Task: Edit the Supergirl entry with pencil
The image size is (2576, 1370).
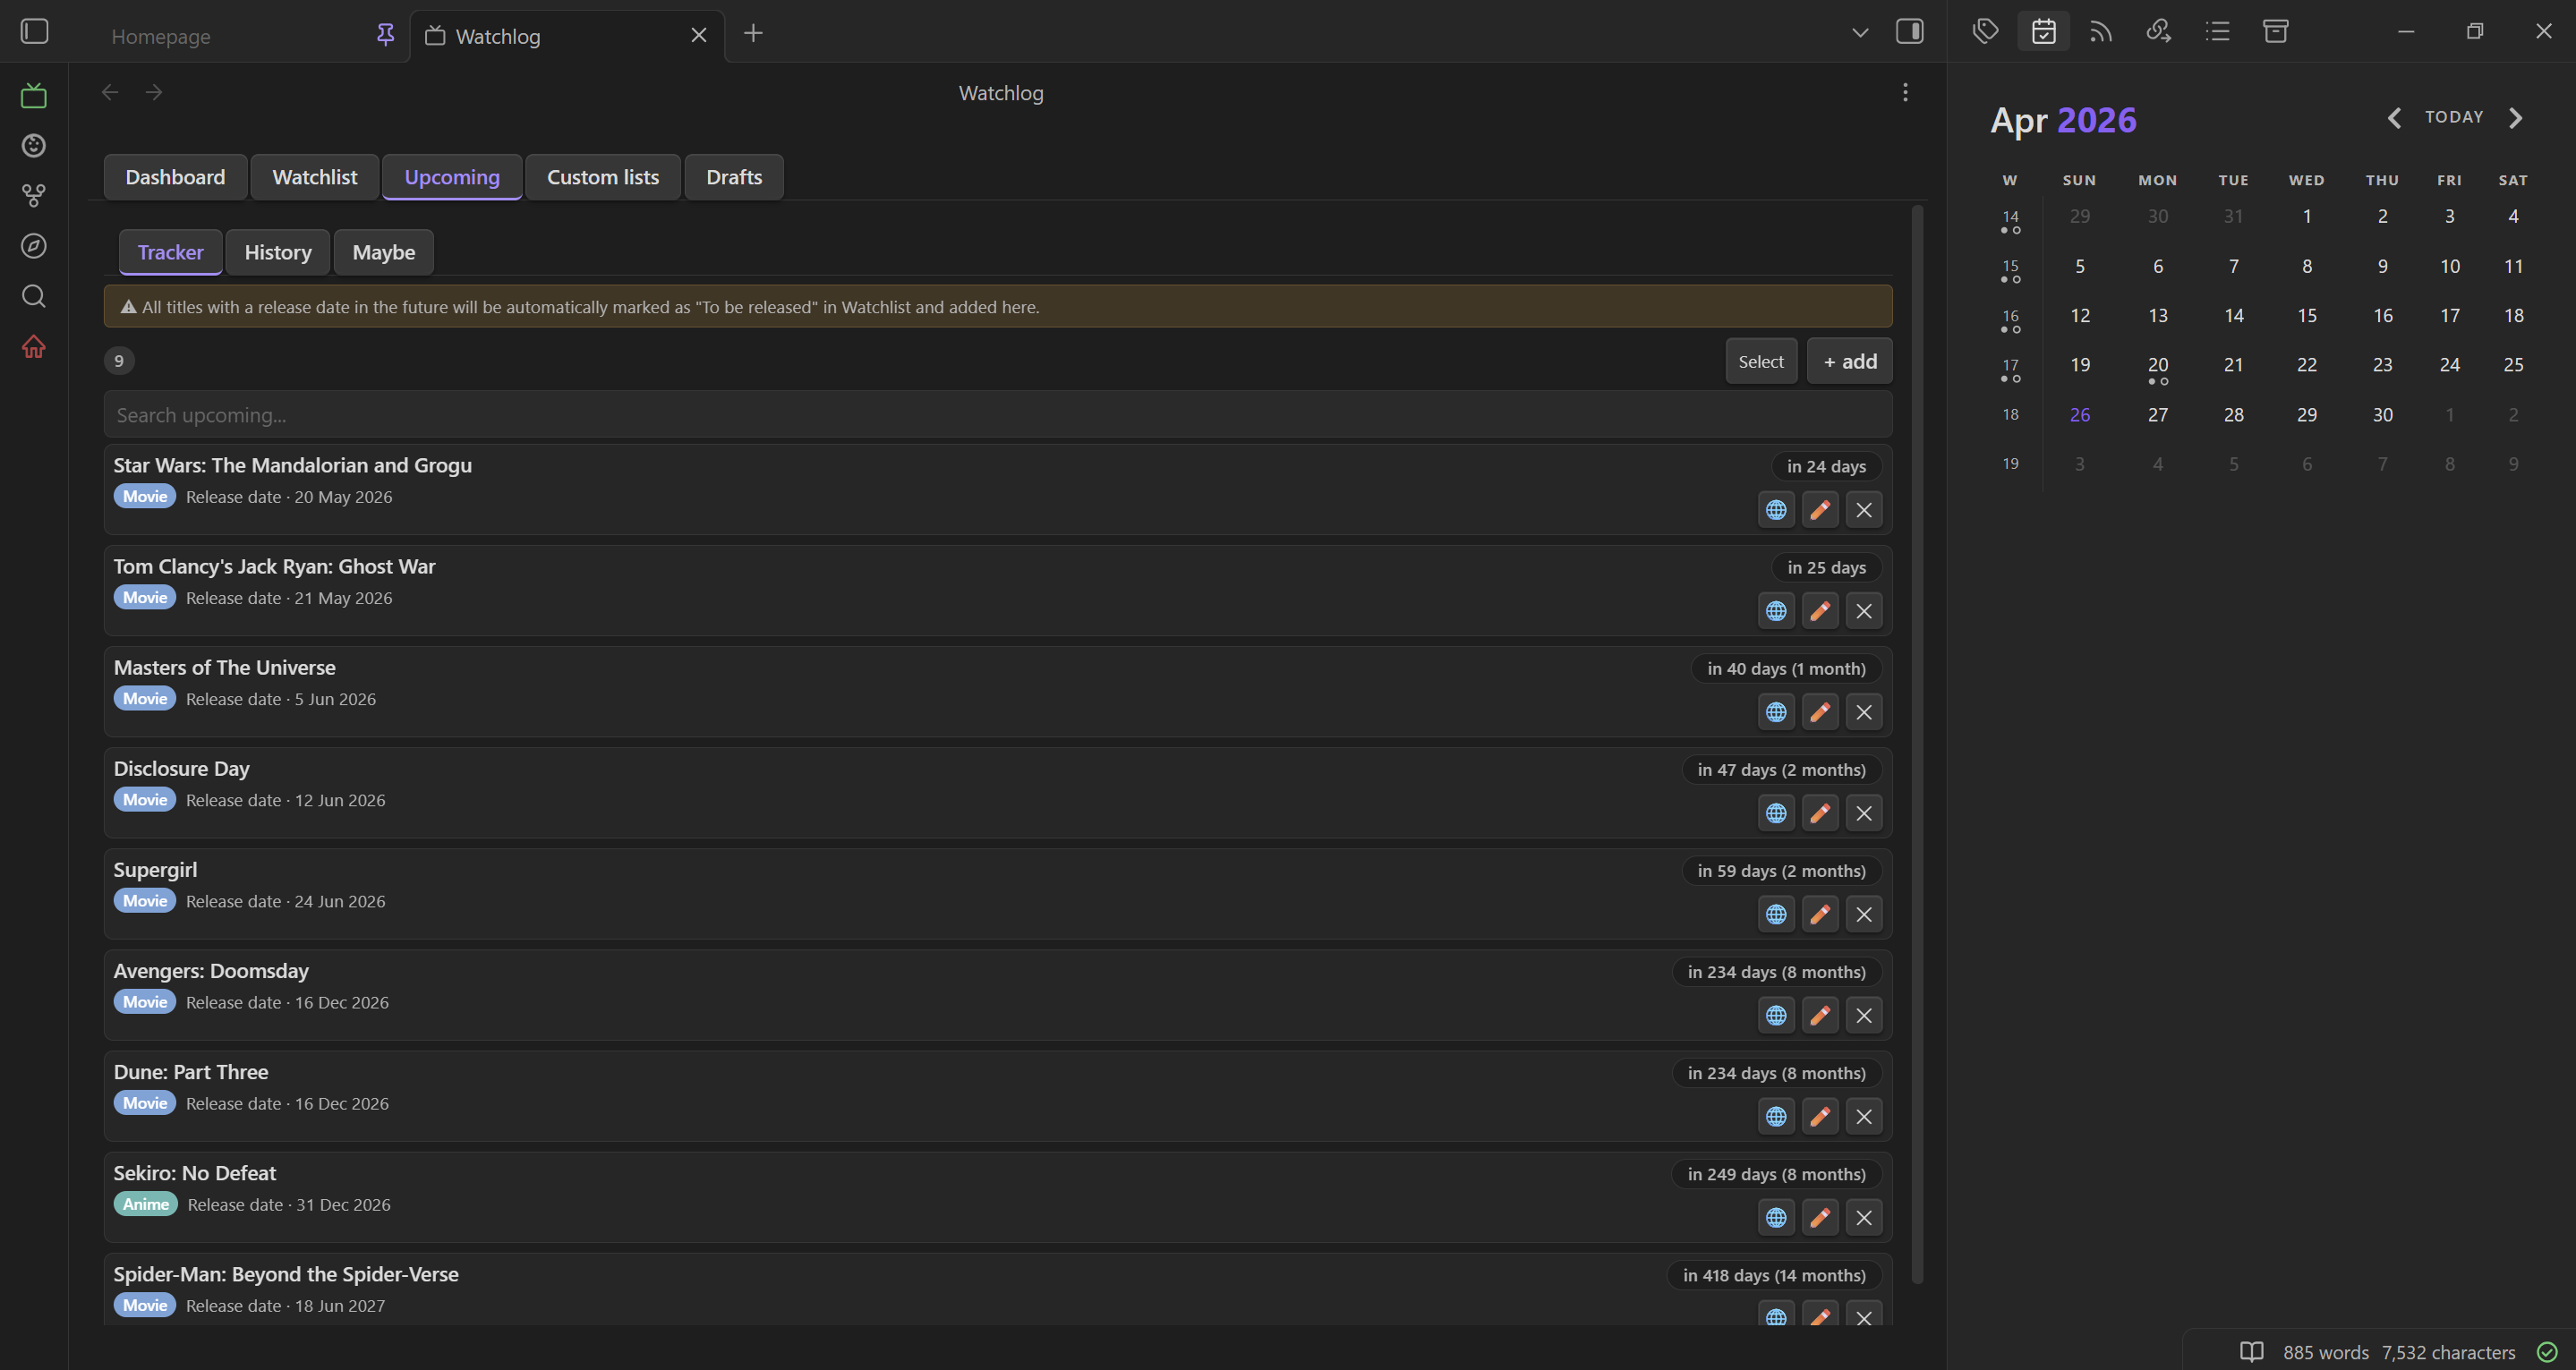Action: [x=1820, y=914]
